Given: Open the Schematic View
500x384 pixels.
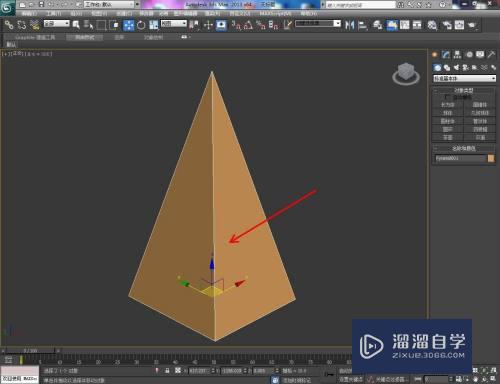Looking at the screenshot, I should tap(417, 25).
